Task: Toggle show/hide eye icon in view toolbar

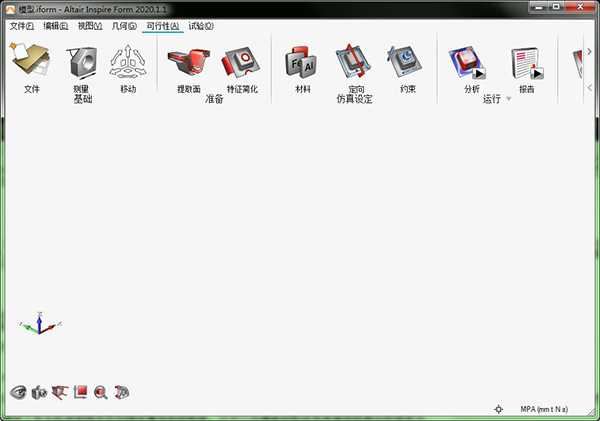Action: (18, 393)
